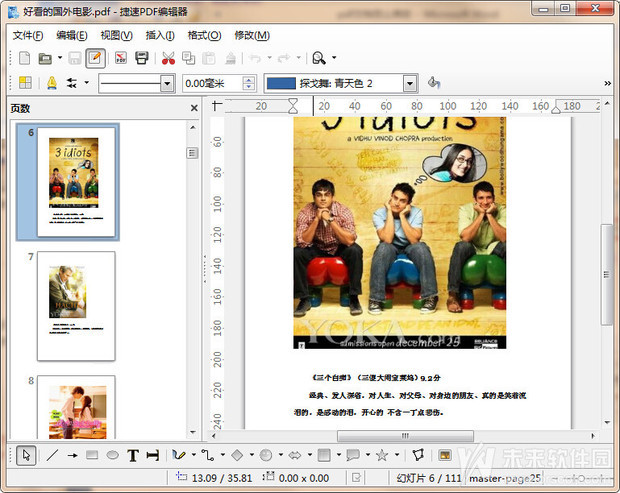Open the 格式(O) menu

tap(204, 36)
